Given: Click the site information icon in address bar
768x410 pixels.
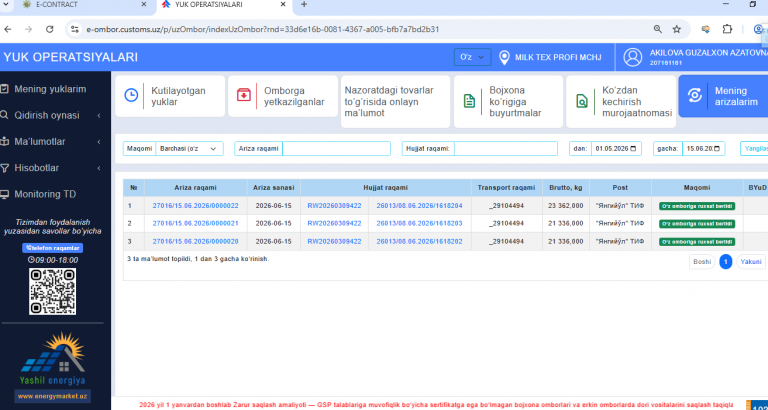Looking at the screenshot, I should click(75, 29).
